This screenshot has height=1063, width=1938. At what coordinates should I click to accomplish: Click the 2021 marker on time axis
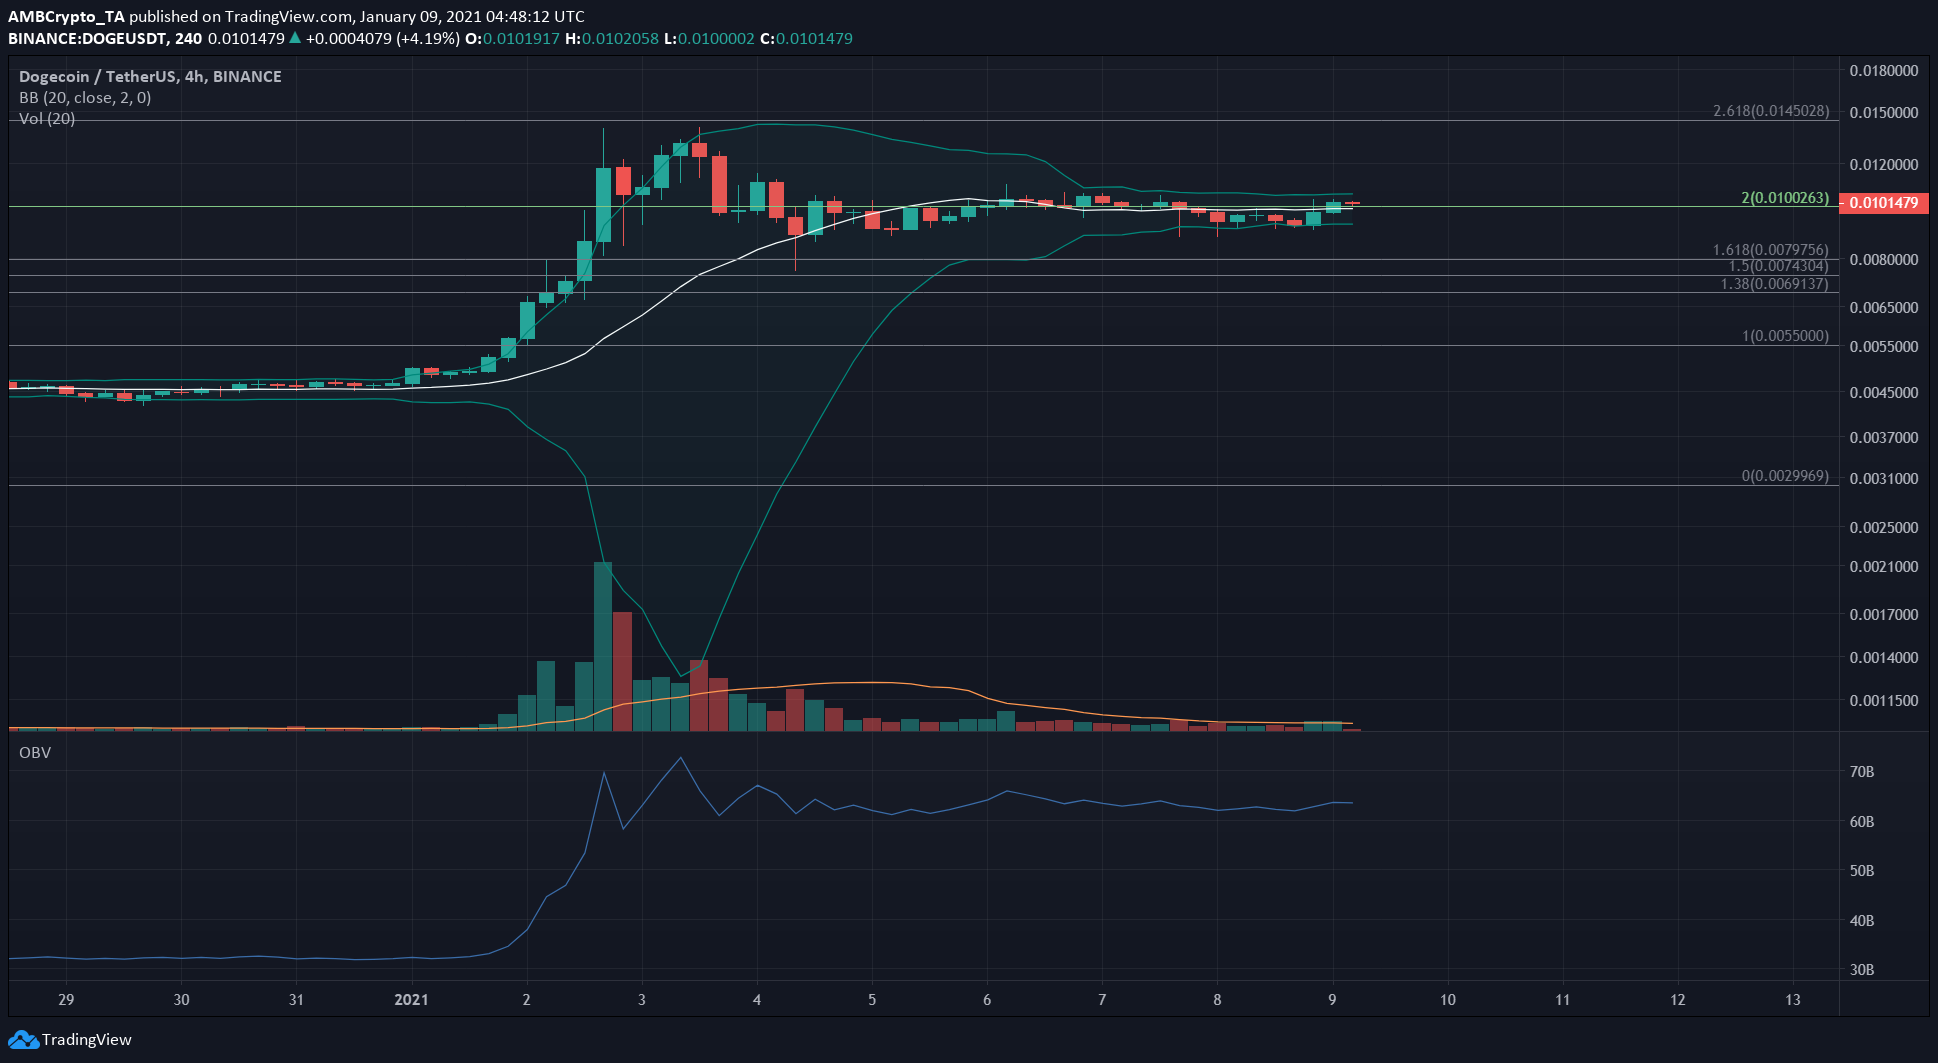pyautogui.click(x=411, y=1000)
